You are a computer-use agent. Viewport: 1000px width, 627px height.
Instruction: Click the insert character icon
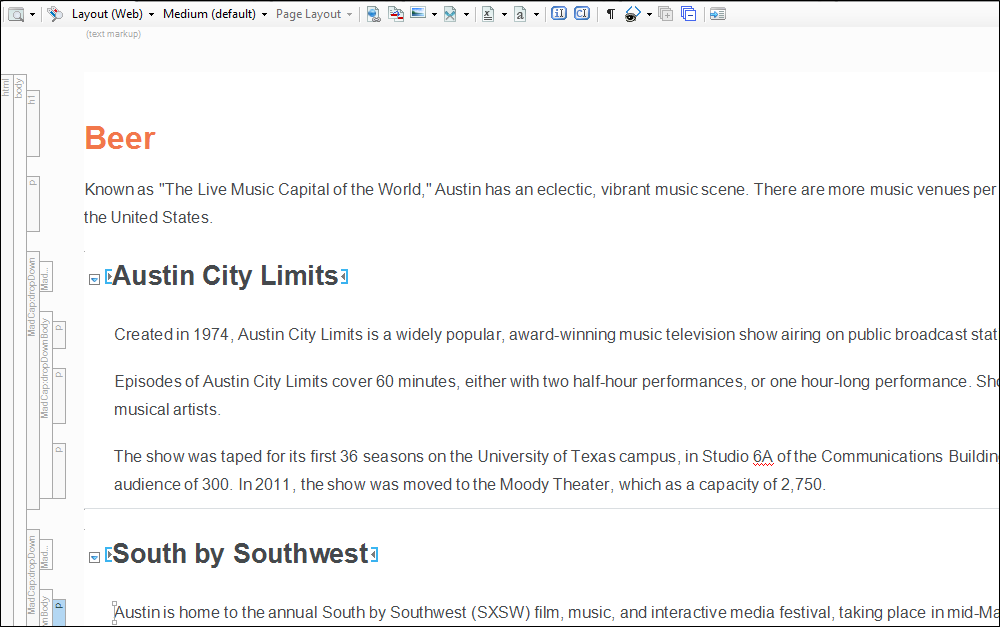[520, 14]
